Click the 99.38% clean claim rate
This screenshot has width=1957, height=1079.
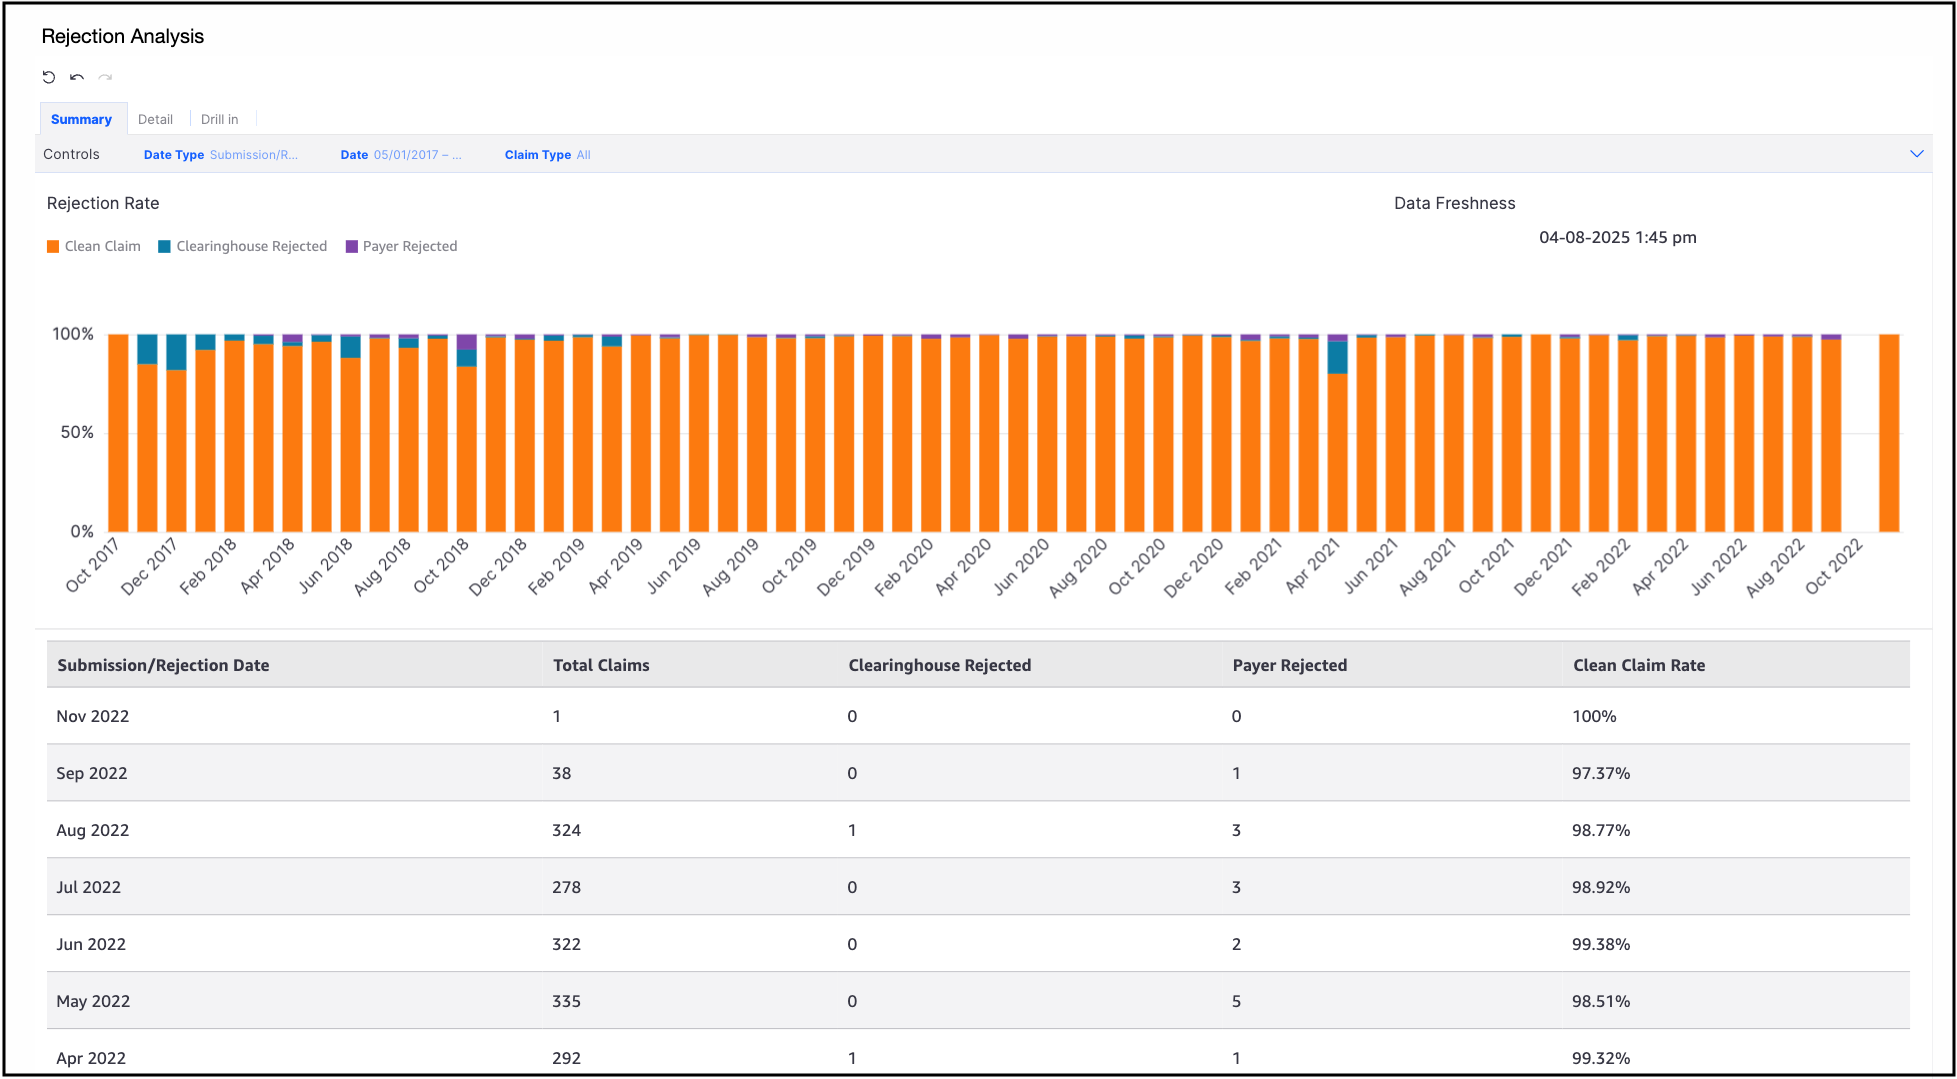(x=1601, y=944)
